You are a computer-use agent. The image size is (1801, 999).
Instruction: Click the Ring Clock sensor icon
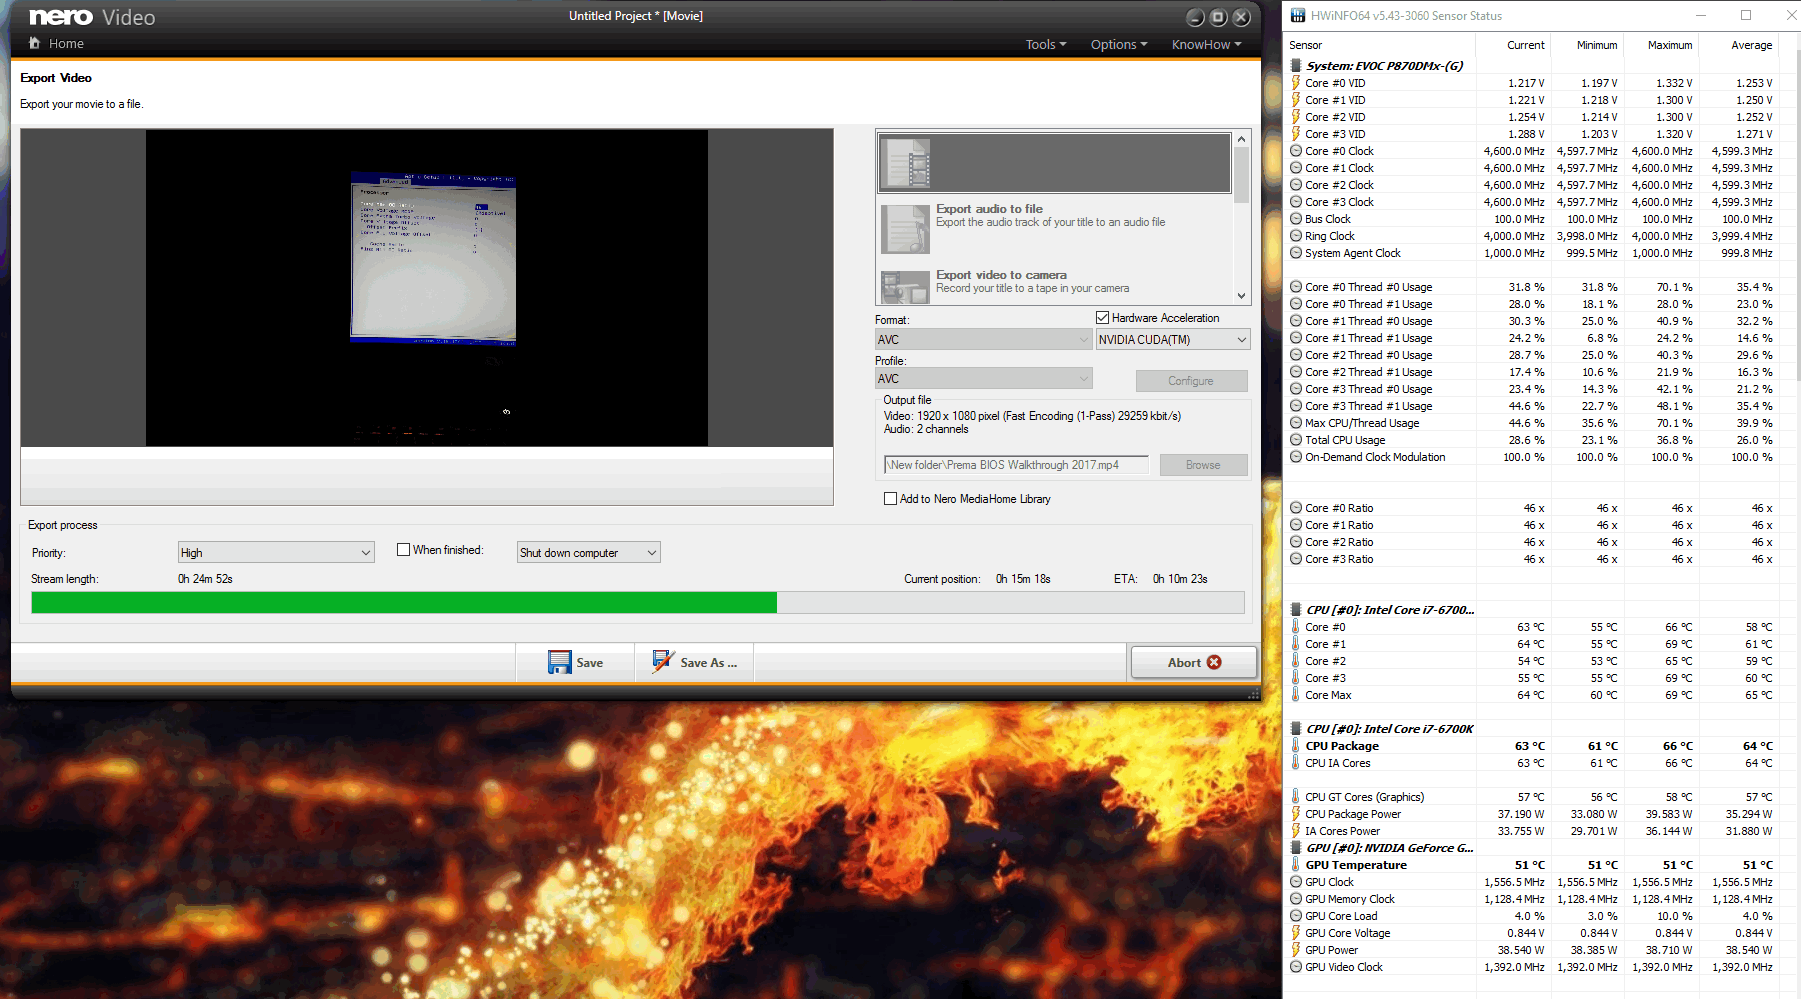point(1296,236)
